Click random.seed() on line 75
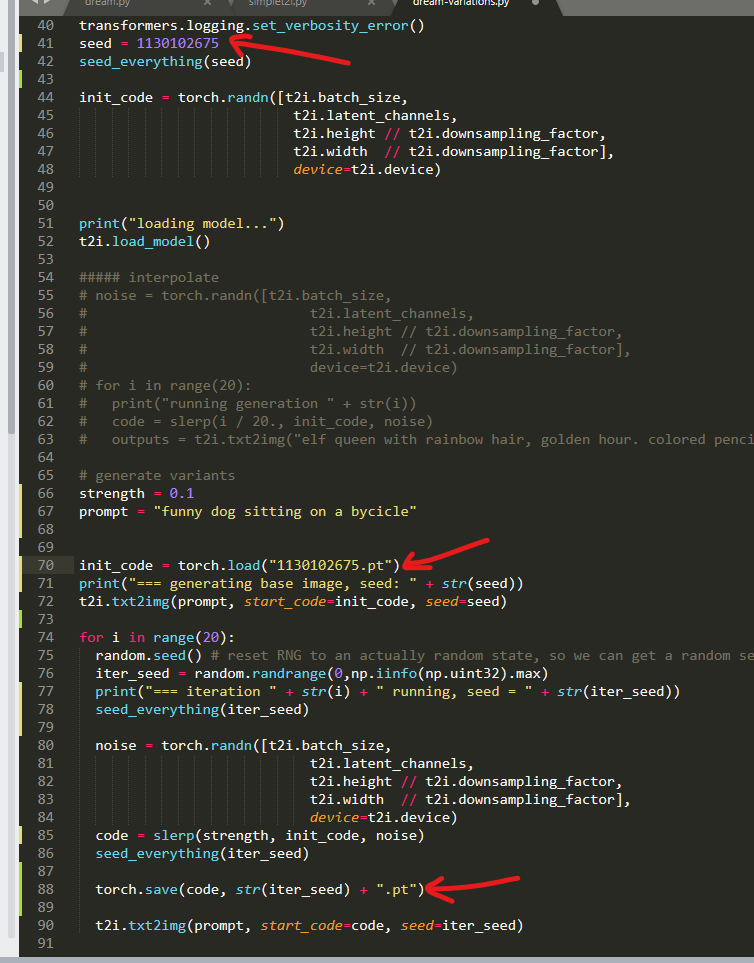The width and height of the screenshot is (754, 963). (x=149, y=655)
